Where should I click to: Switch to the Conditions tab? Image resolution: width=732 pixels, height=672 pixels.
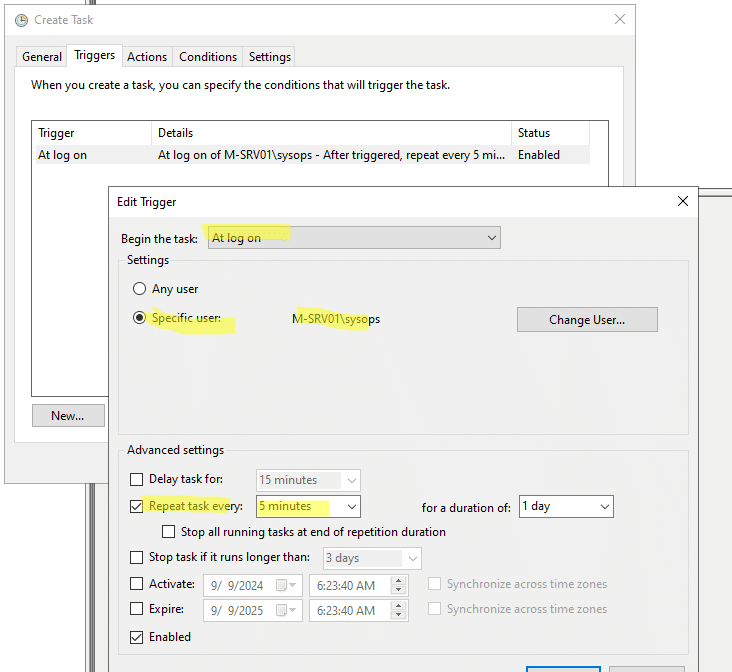(x=208, y=57)
